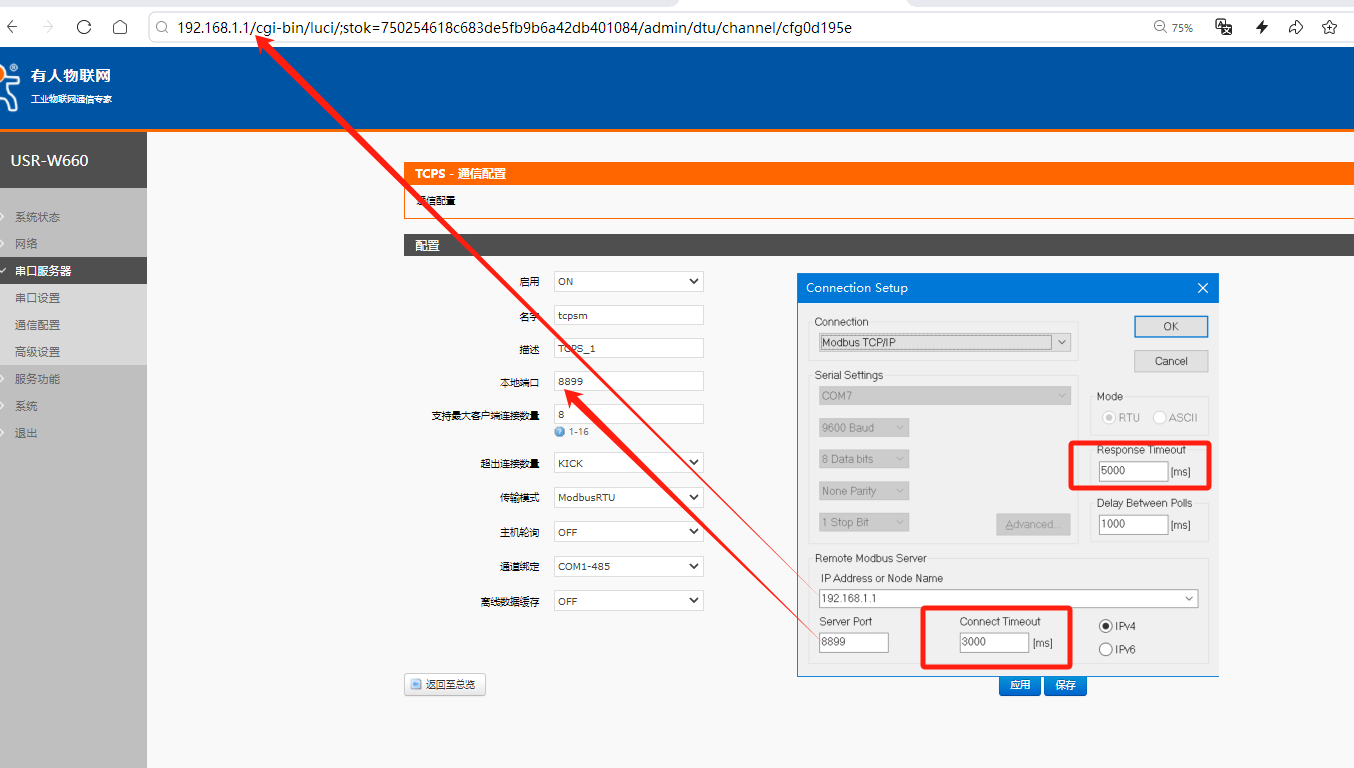Open the 启用 dropdown showing ON
Image resolution: width=1354 pixels, height=768 pixels.
[629, 282]
